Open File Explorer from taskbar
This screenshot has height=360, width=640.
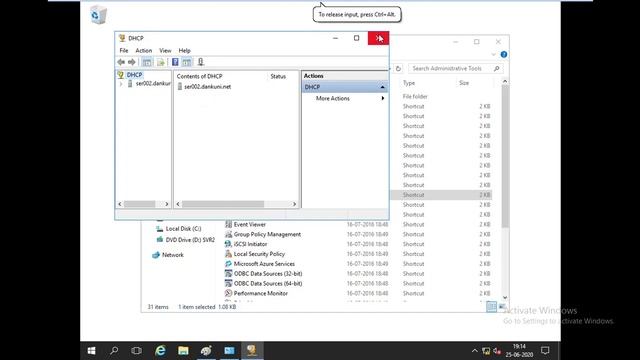(x=183, y=351)
